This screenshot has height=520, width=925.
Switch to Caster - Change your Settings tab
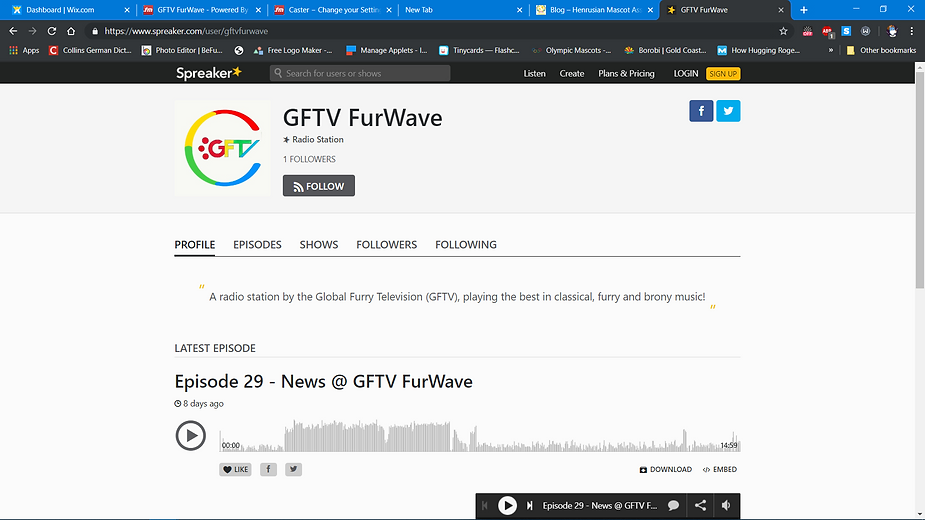(333, 9)
